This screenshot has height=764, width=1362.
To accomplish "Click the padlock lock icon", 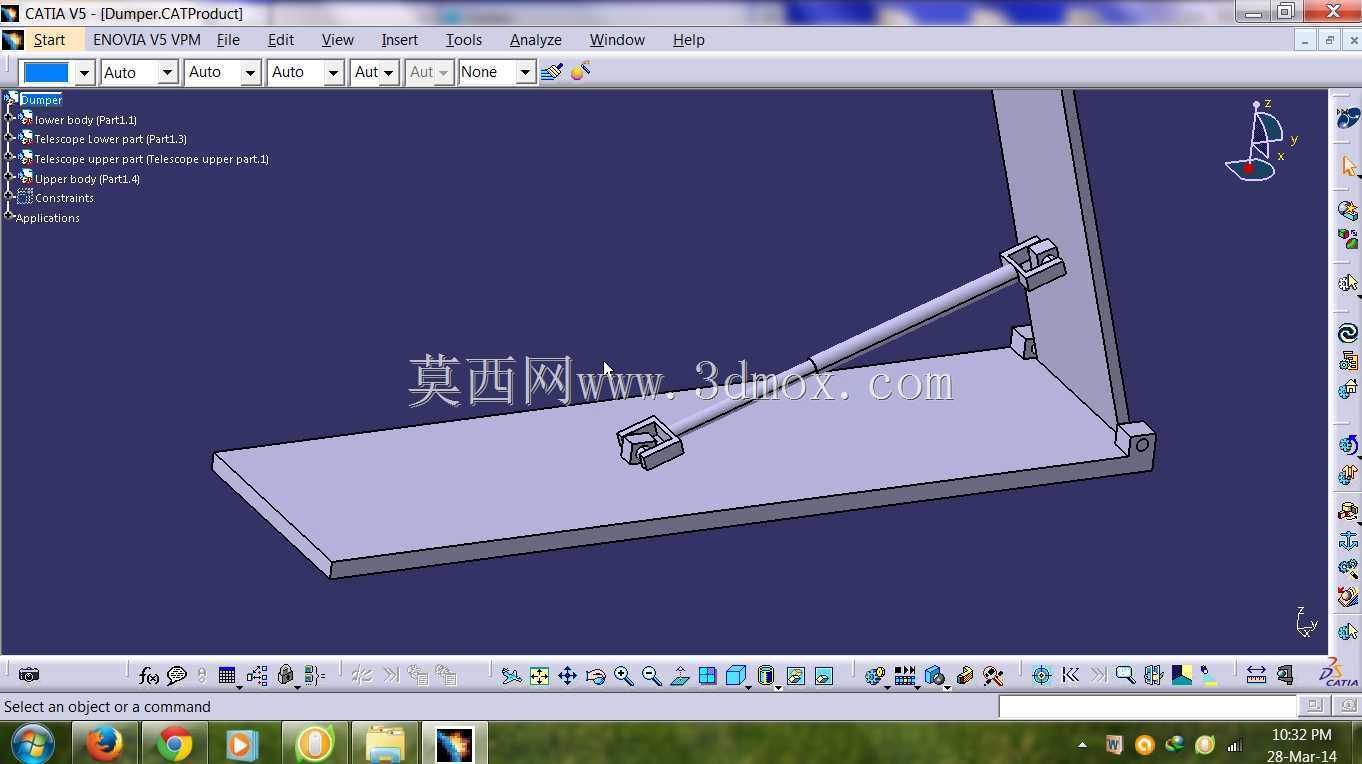I will [286, 676].
